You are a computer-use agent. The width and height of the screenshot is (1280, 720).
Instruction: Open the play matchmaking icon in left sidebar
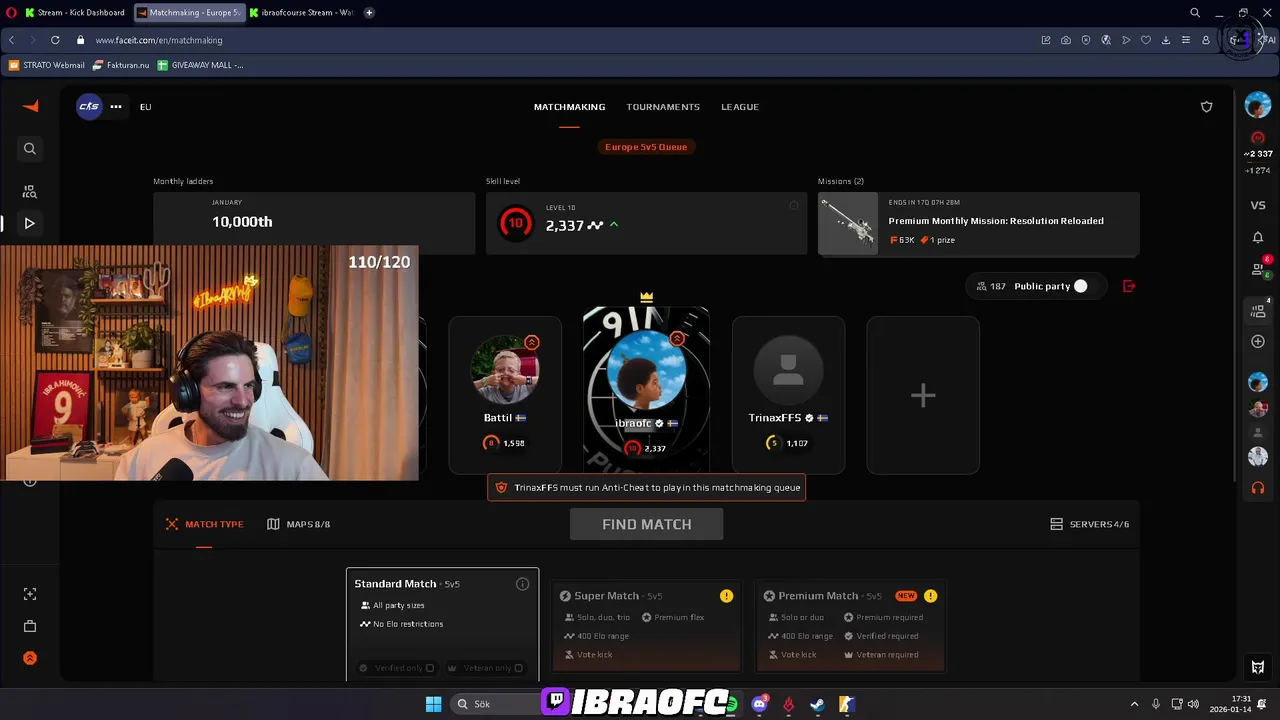pyautogui.click(x=30, y=223)
